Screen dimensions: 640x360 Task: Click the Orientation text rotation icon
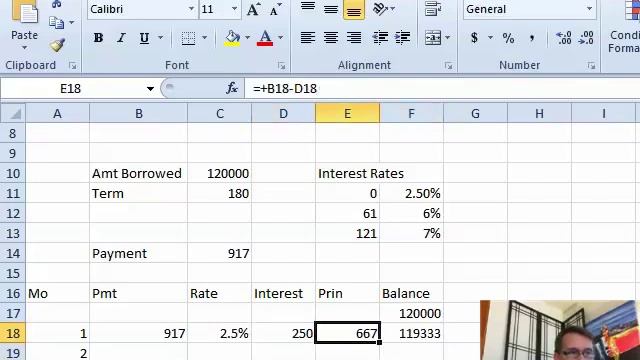[x=380, y=9]
